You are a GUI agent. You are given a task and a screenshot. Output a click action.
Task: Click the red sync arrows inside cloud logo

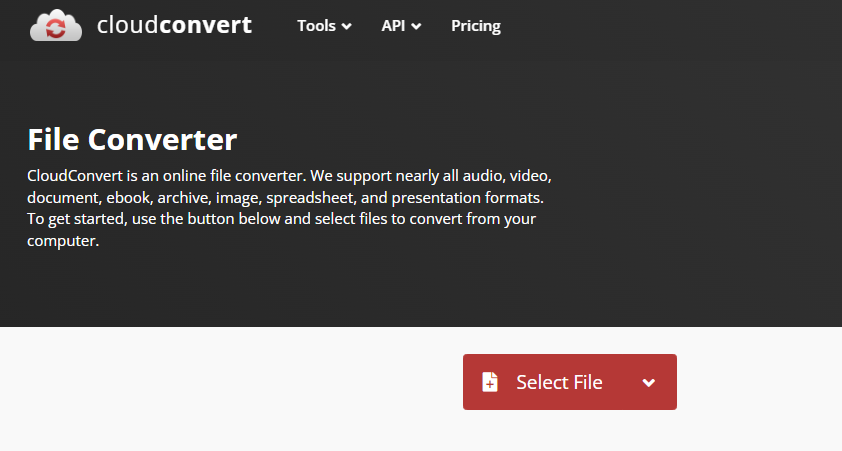point(56,28)
